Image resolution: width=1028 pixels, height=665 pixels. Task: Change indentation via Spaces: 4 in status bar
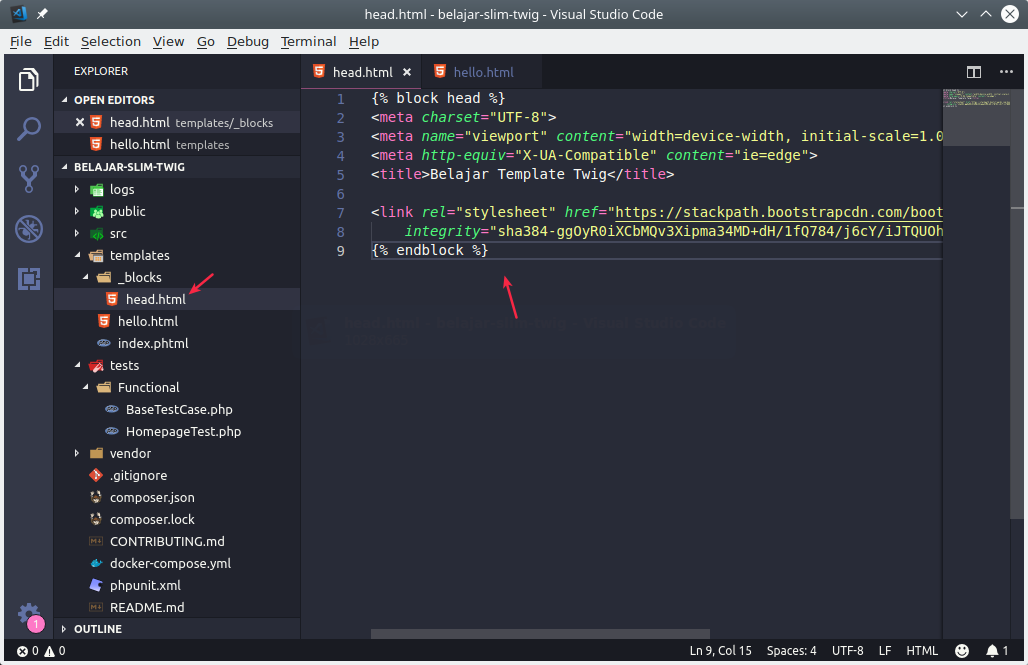point(791,650)
